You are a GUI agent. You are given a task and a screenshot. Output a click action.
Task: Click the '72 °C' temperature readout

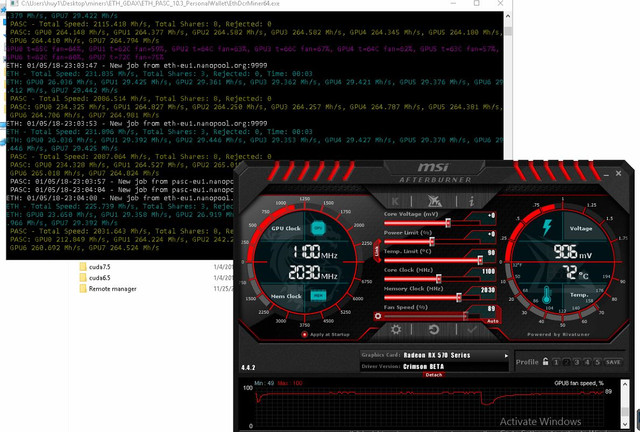(576, 272)
